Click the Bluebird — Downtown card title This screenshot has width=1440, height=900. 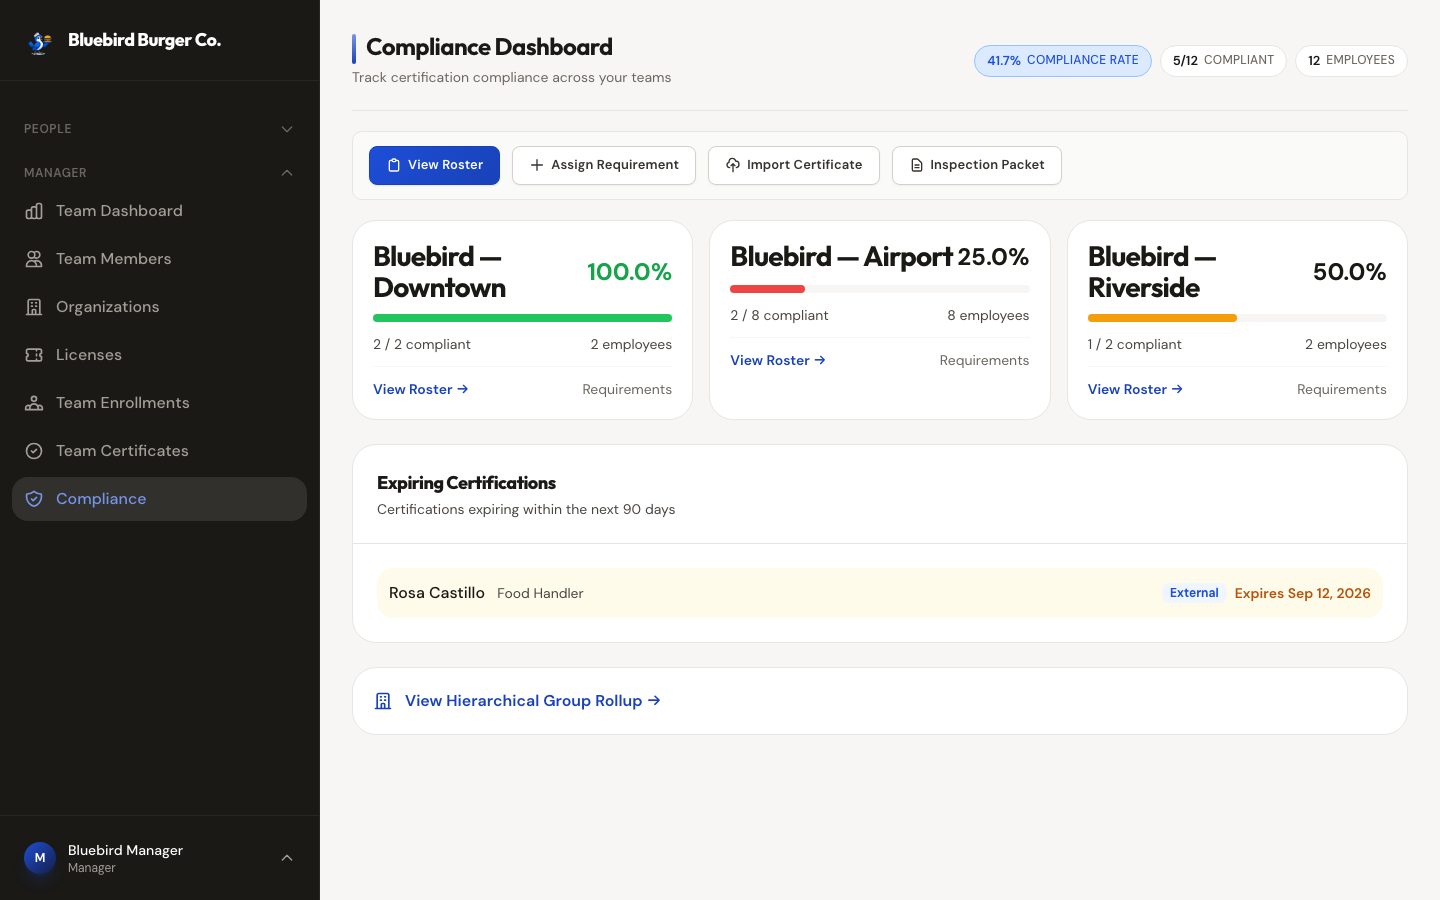pyautogui.click(x=440, y=272)
